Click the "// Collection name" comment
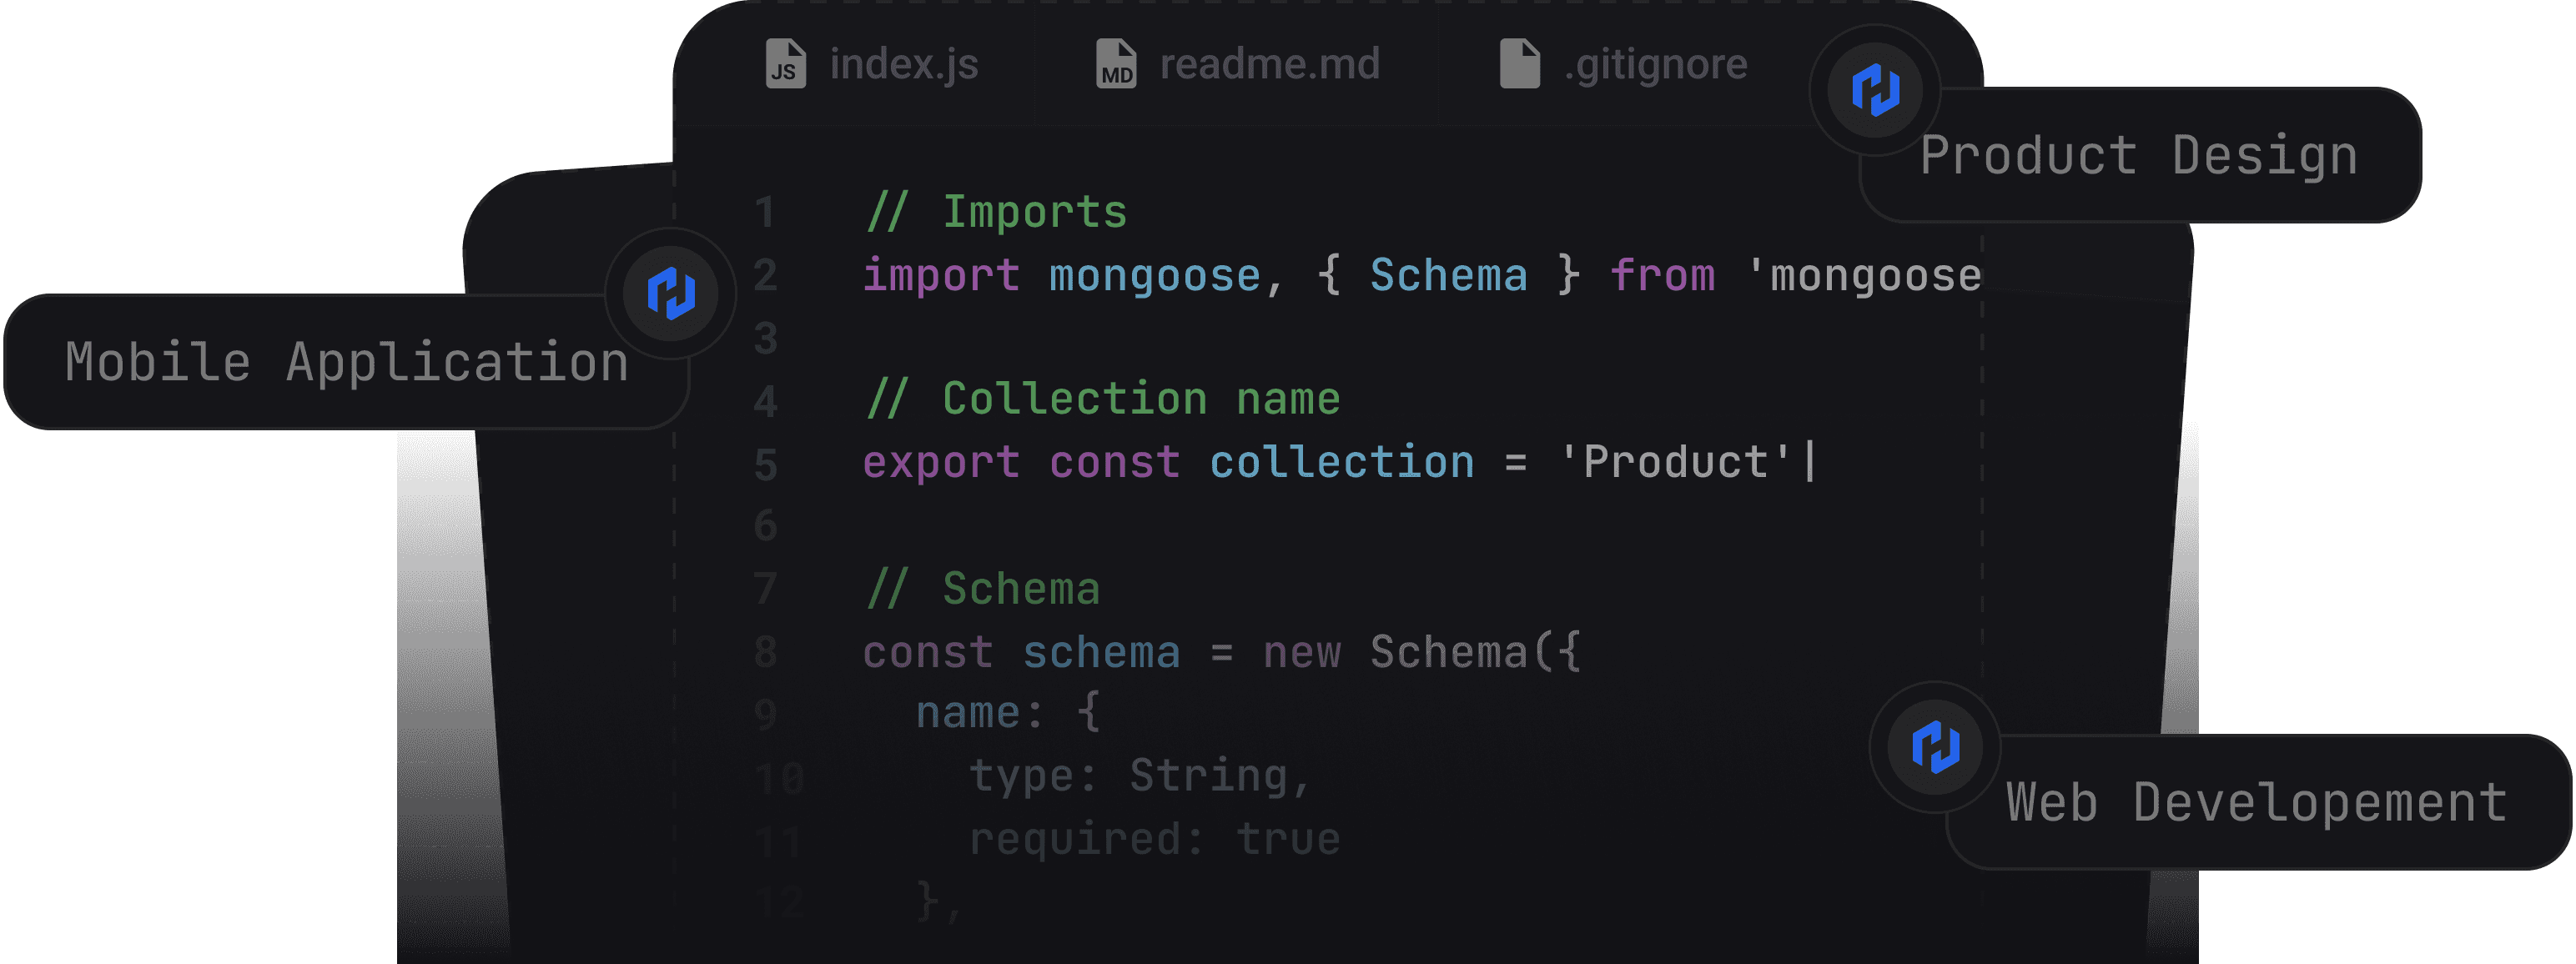Viewport: 2576px width, 964px height. pyautogui.click(x=1102, y=400)
